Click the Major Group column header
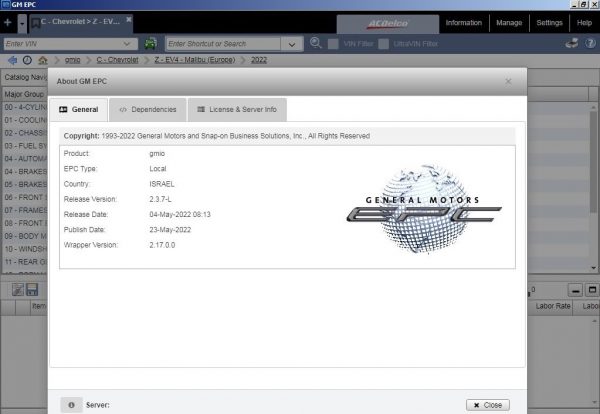Image resolution: width=600 pixels, height=414 pixels. click(x=24, y=94)
